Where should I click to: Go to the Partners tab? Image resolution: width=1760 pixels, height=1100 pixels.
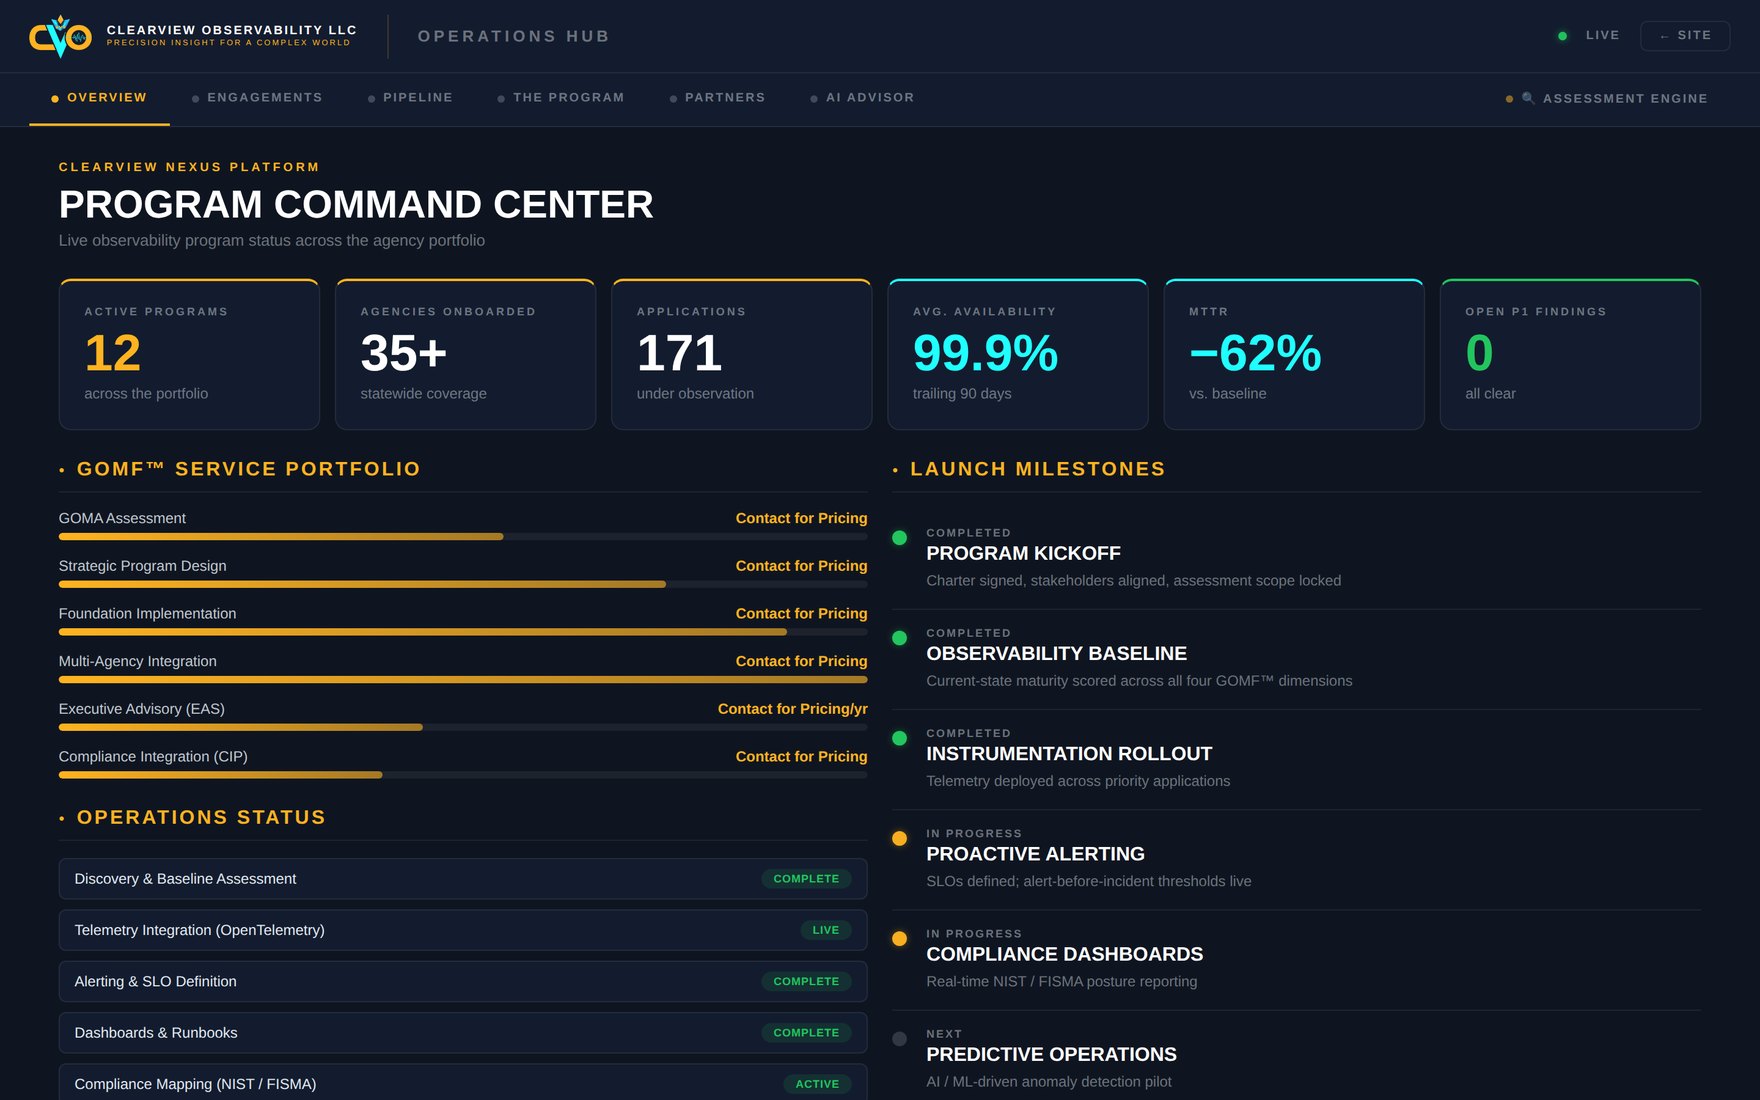[717, 98]
